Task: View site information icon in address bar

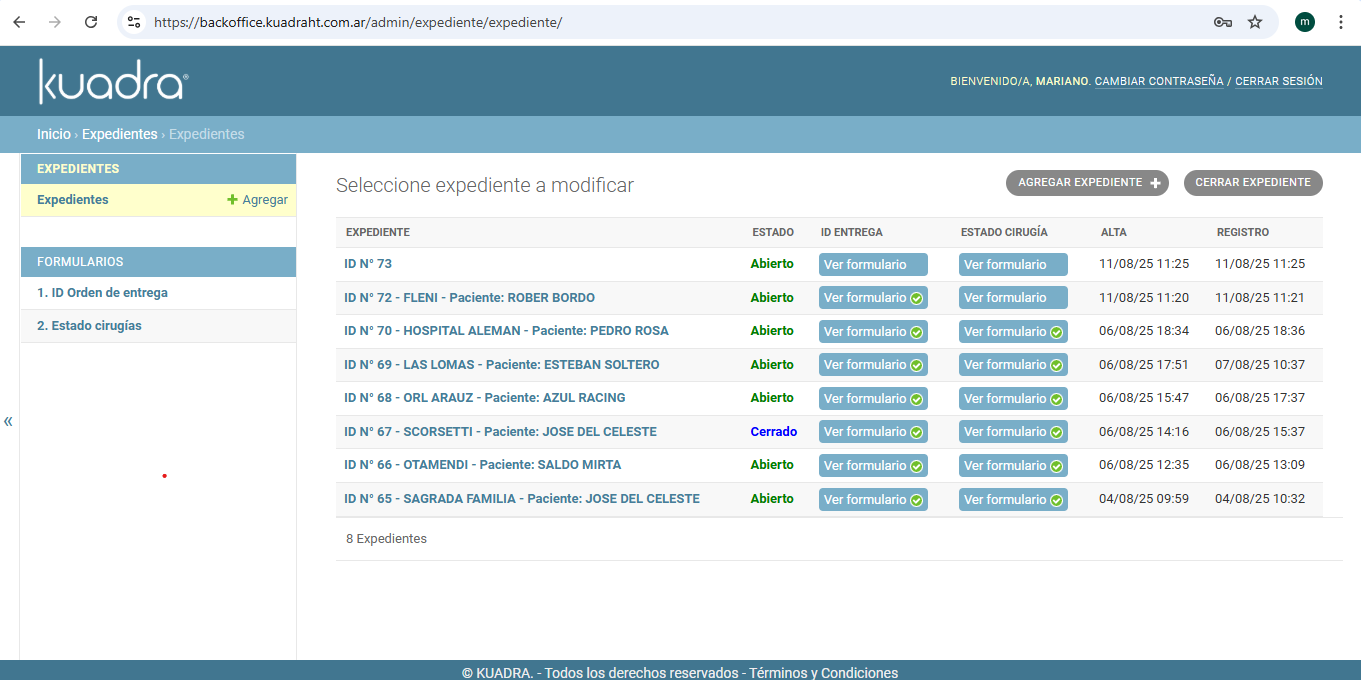Action: [x=134, y=22]
